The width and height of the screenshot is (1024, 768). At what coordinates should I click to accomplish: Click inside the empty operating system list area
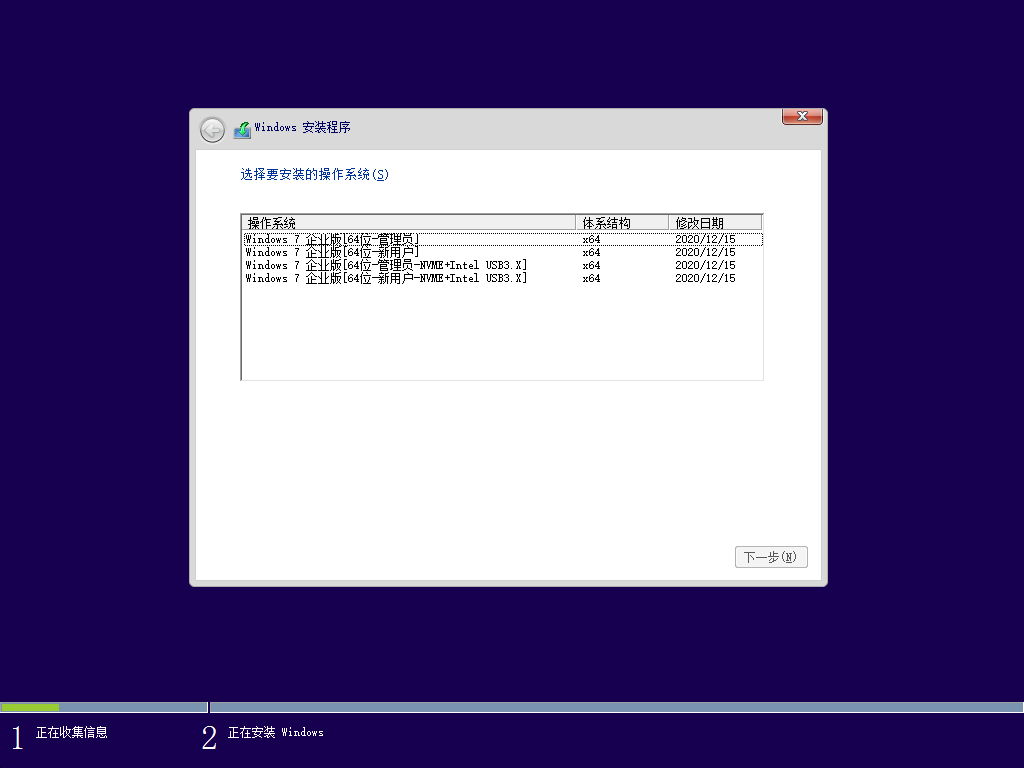pyautogui.click(x=500, y=330)
